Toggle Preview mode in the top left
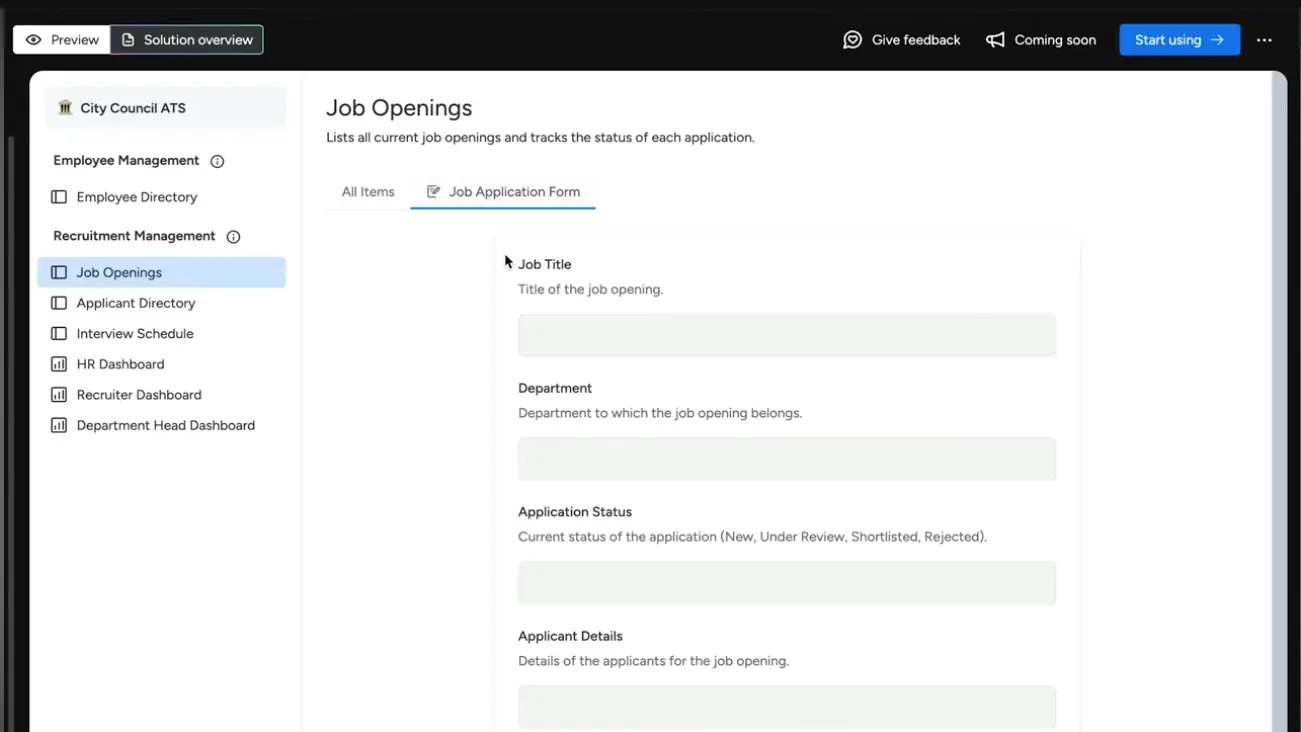The height and width of the screenshot is (732, 1301). [61, 39]
